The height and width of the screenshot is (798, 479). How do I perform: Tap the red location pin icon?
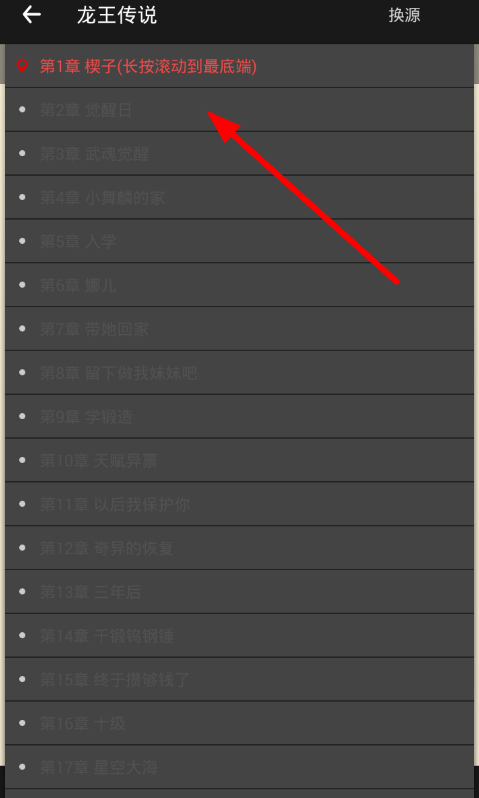22,66
